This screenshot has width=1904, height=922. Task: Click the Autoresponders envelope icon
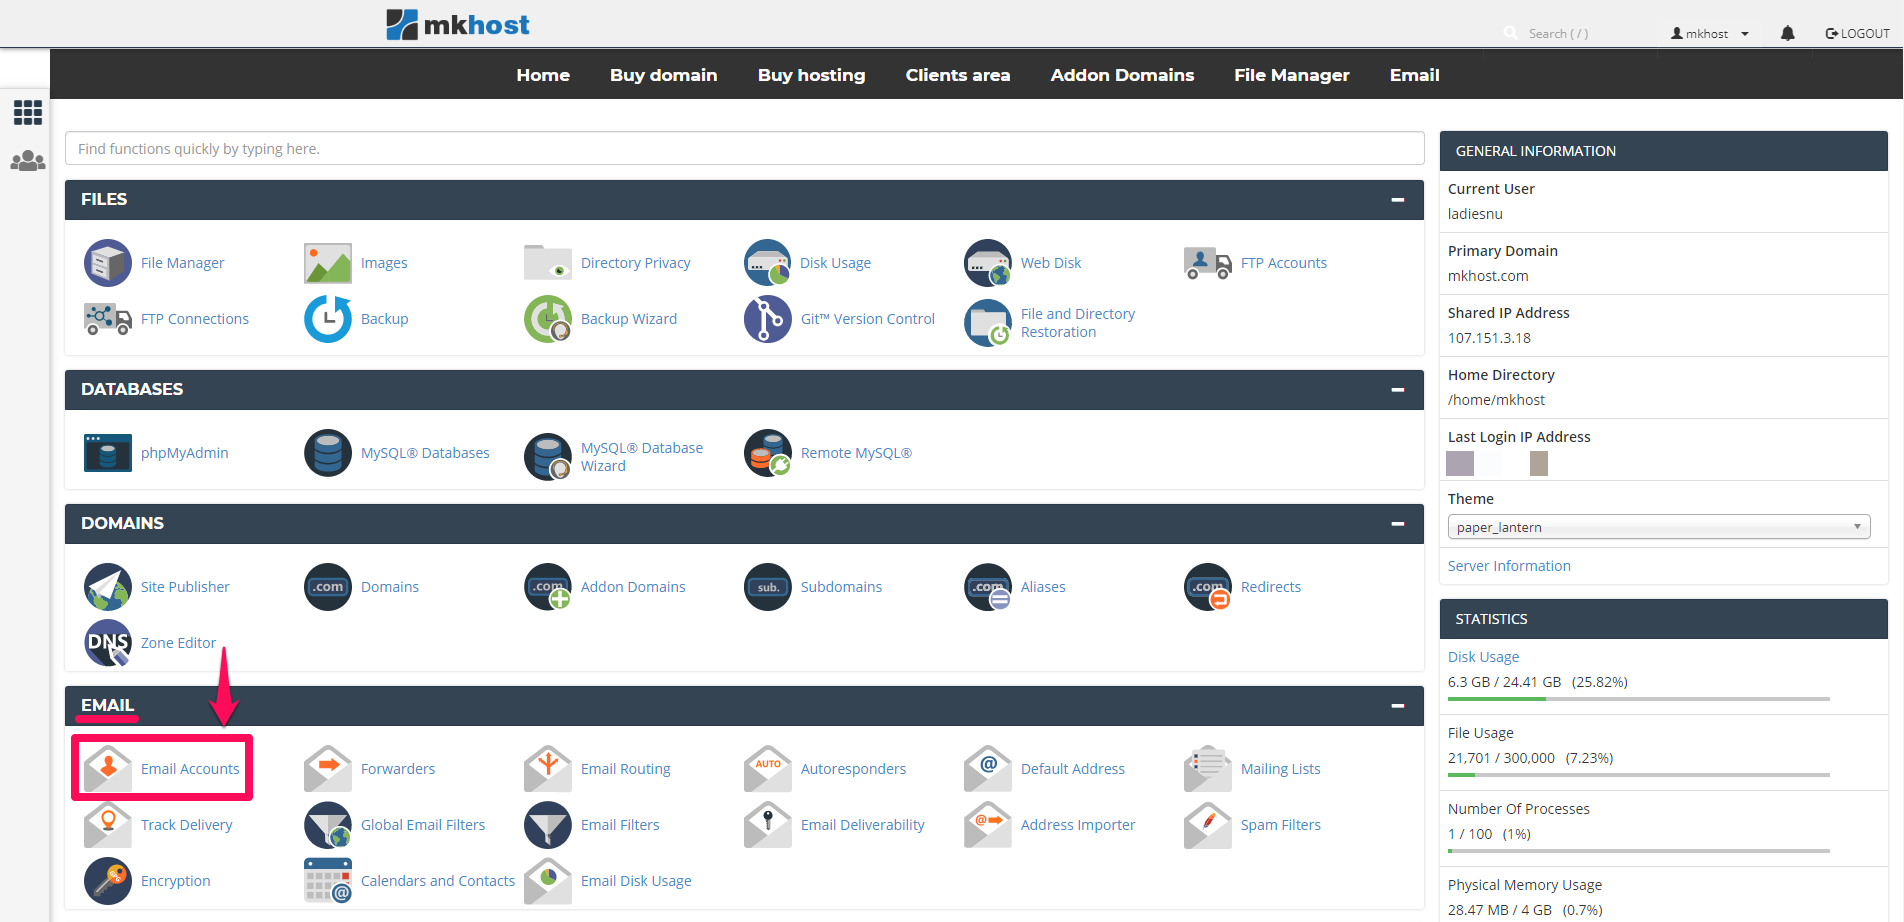[x=768, y=769]
